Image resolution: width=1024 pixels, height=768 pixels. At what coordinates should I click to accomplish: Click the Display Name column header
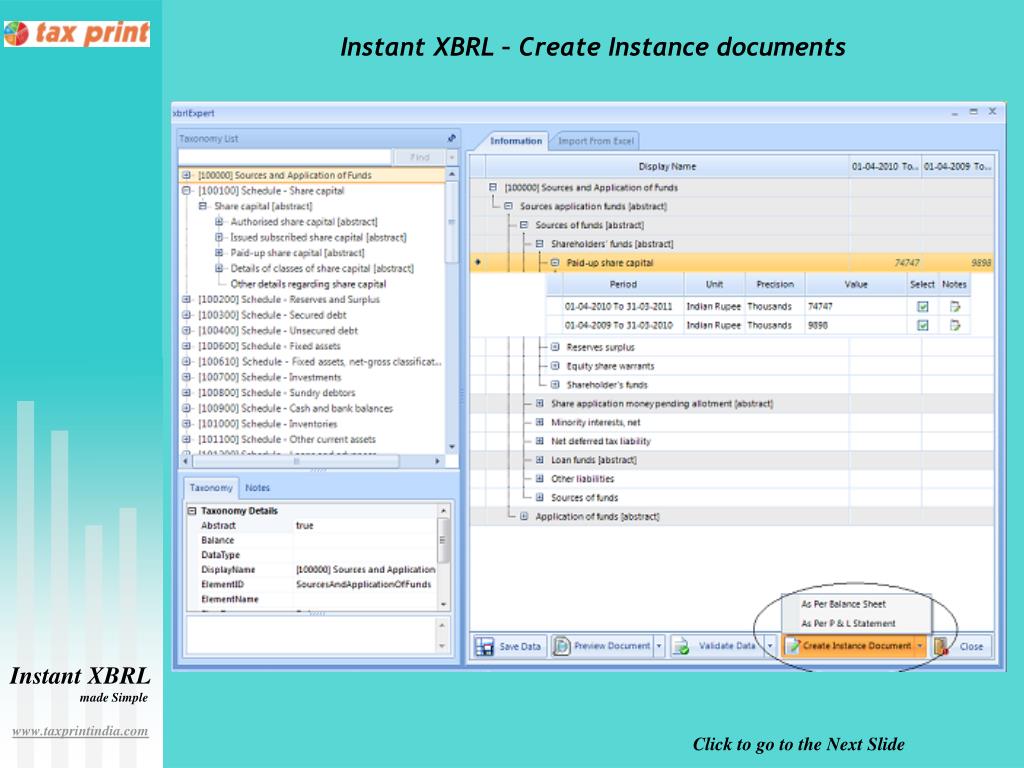coord(667,167)
